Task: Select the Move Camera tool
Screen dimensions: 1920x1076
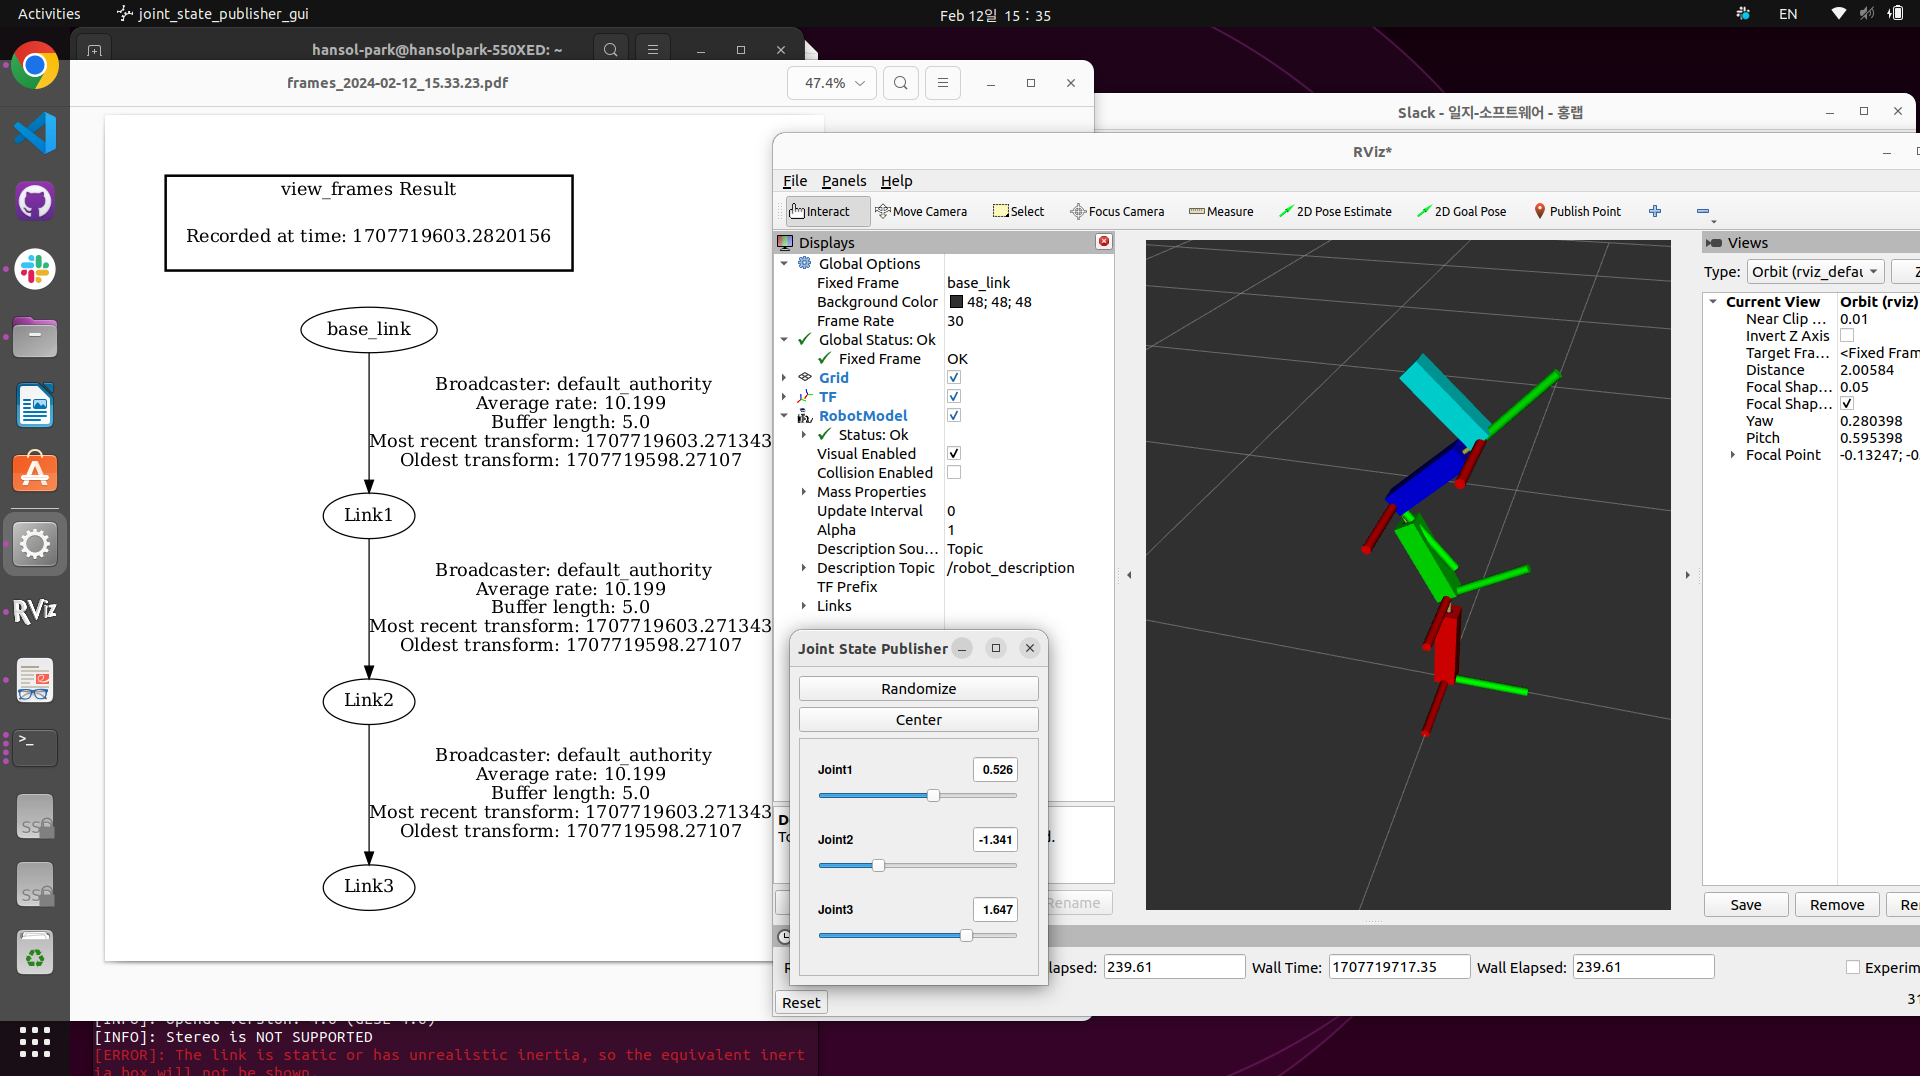Action: (921, 211)
